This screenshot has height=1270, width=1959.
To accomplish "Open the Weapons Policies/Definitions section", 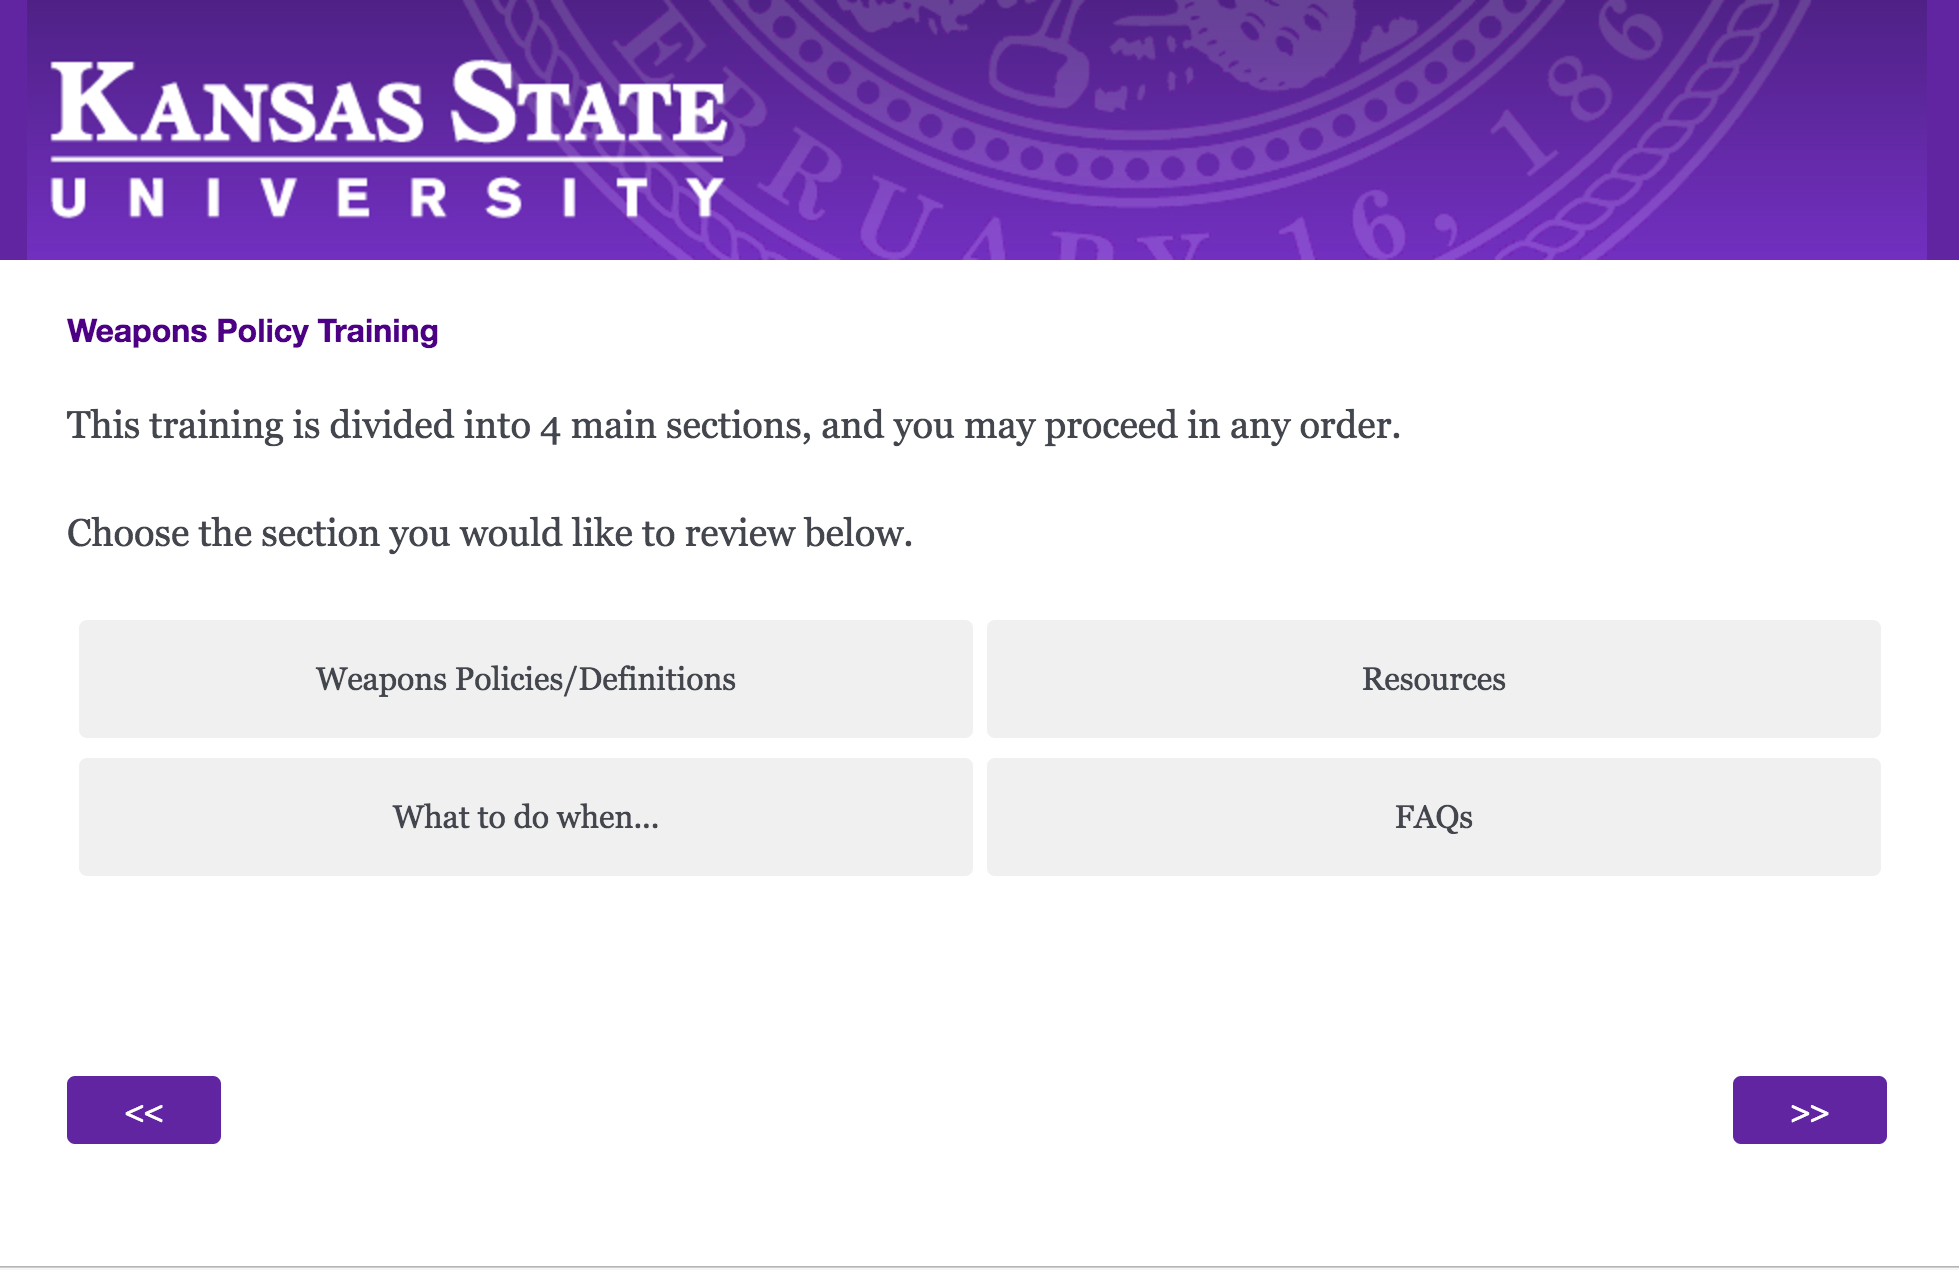I will (x=525, y=679).
